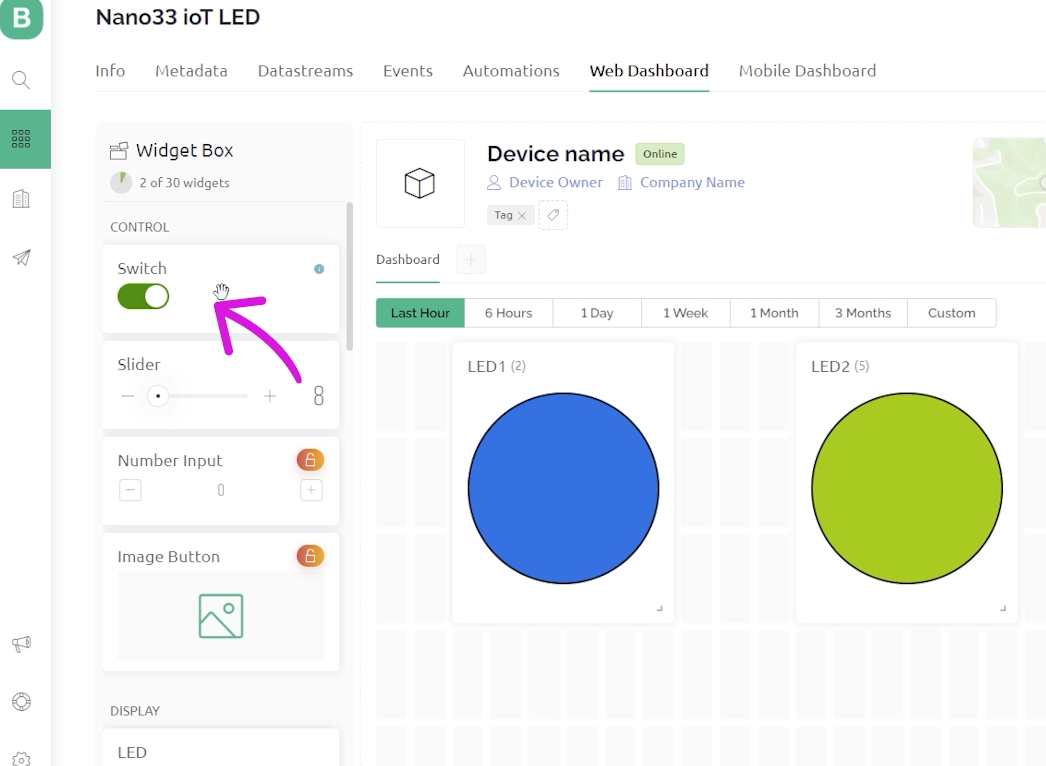
Task: Click the Image Button picture placeholder
Action: click(x=221, y=616)
